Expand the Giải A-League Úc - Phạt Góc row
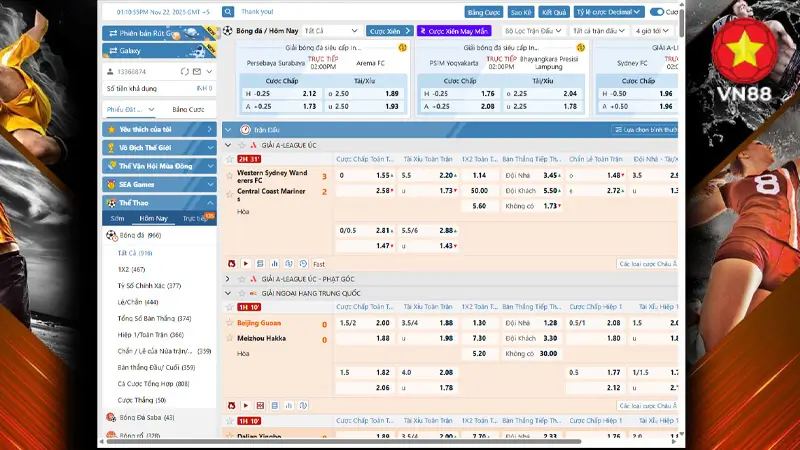The image size is (800, 450). [x=228, y=279]
